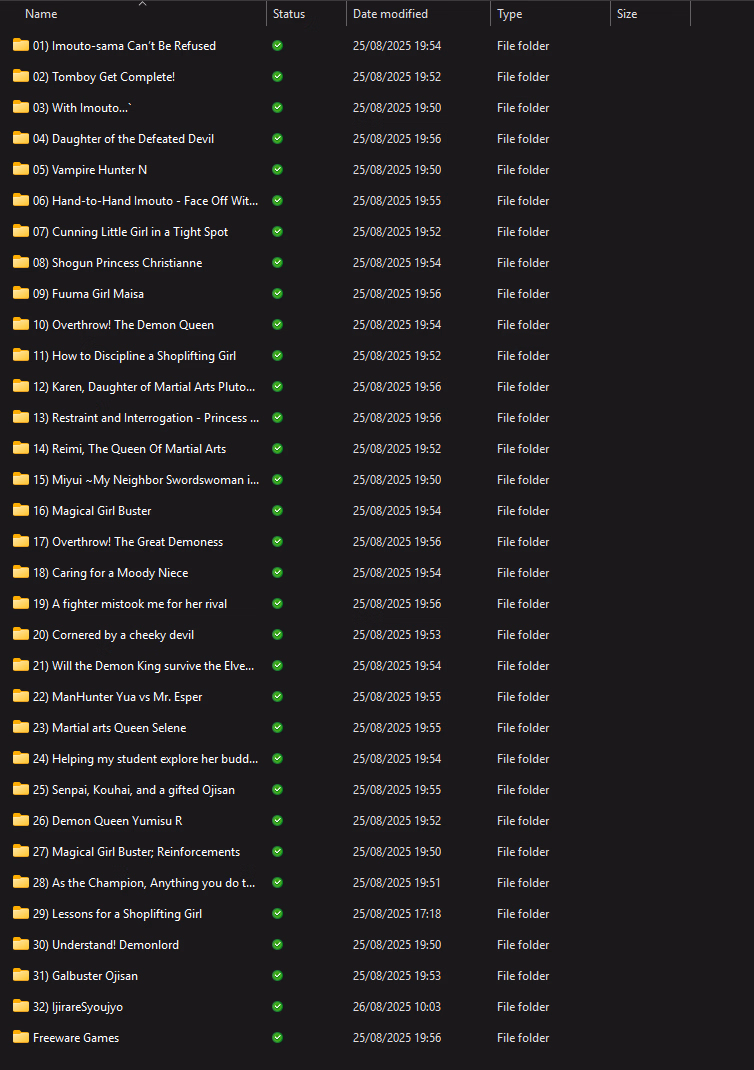This screenshot has width=754, height=1070.
Task: Click status checkmark for Freeware Games folder
Action: click(277, 1038)
